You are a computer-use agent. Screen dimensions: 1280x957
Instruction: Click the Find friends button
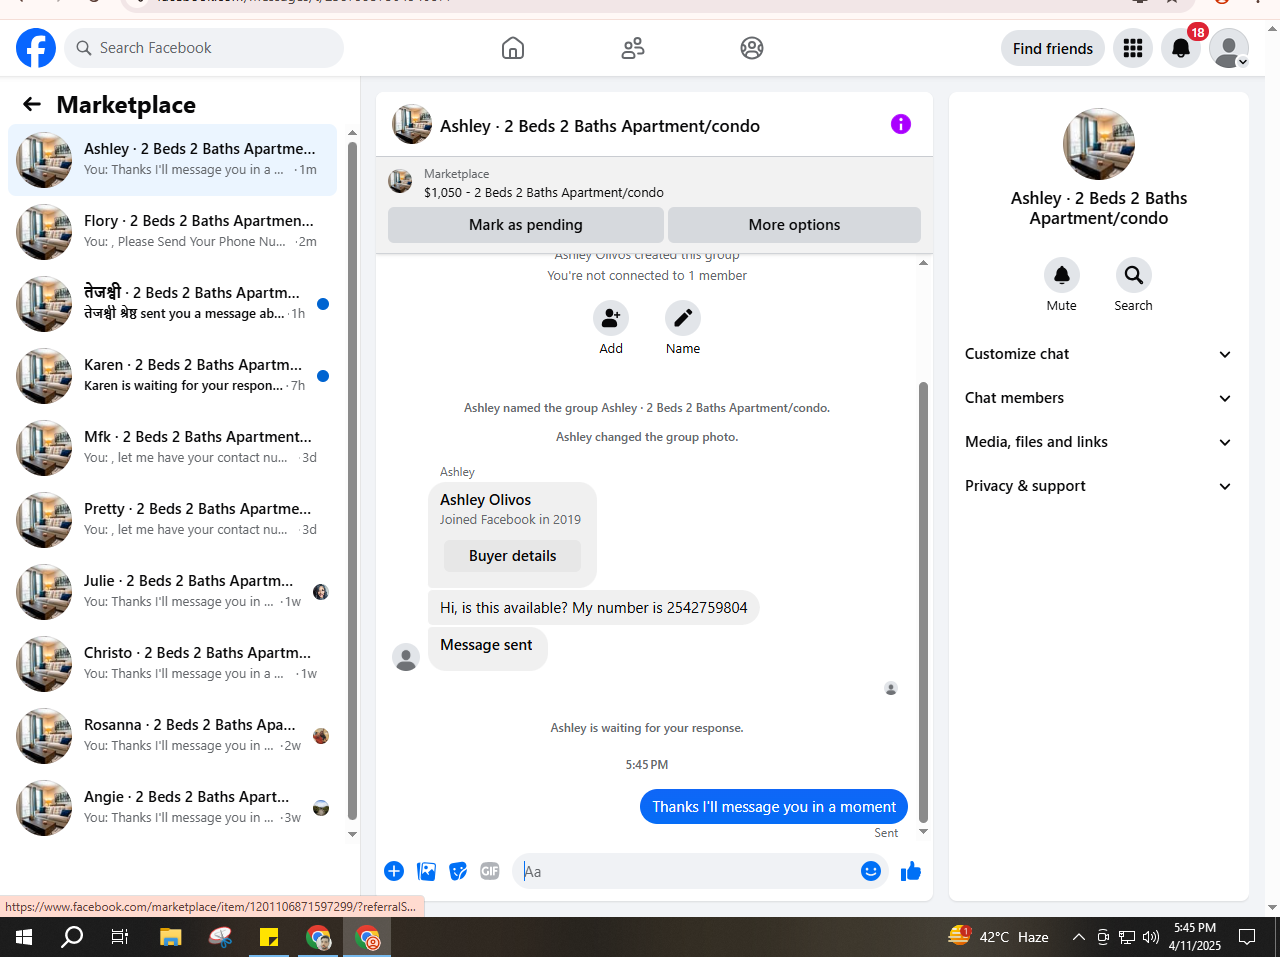point(1053,48)
